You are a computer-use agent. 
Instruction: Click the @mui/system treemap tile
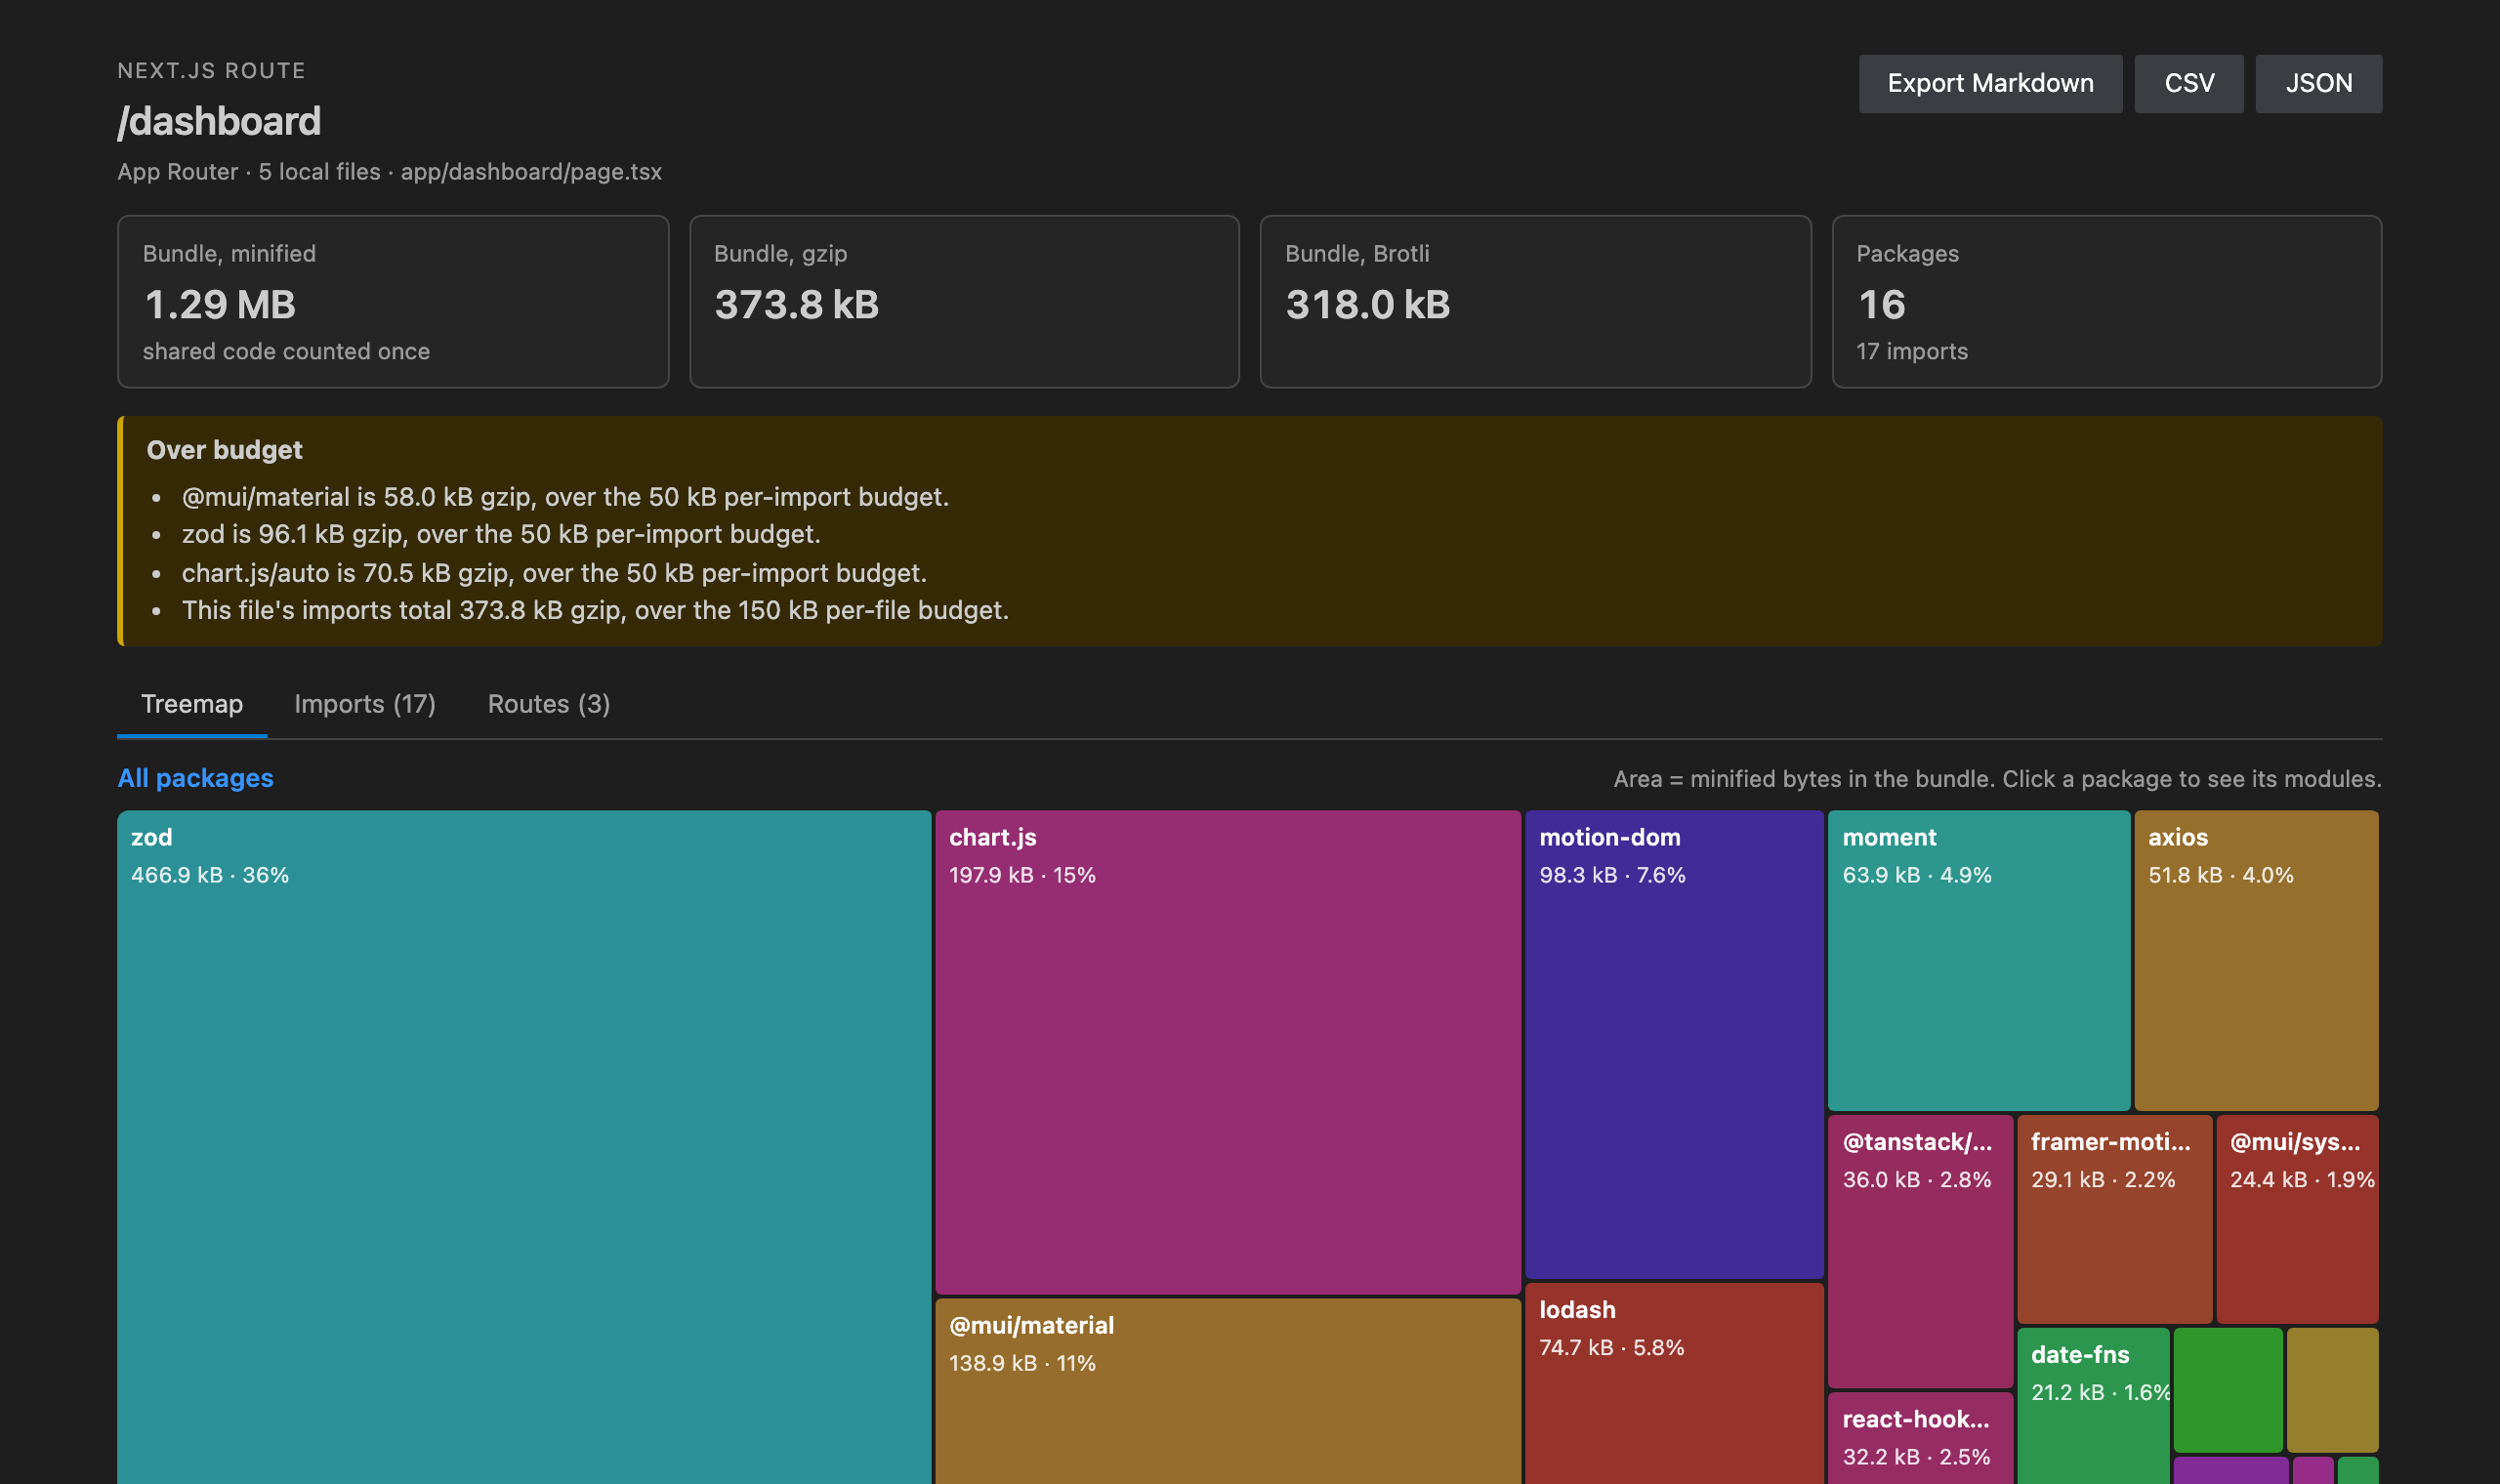(x=2297, y=1219)
